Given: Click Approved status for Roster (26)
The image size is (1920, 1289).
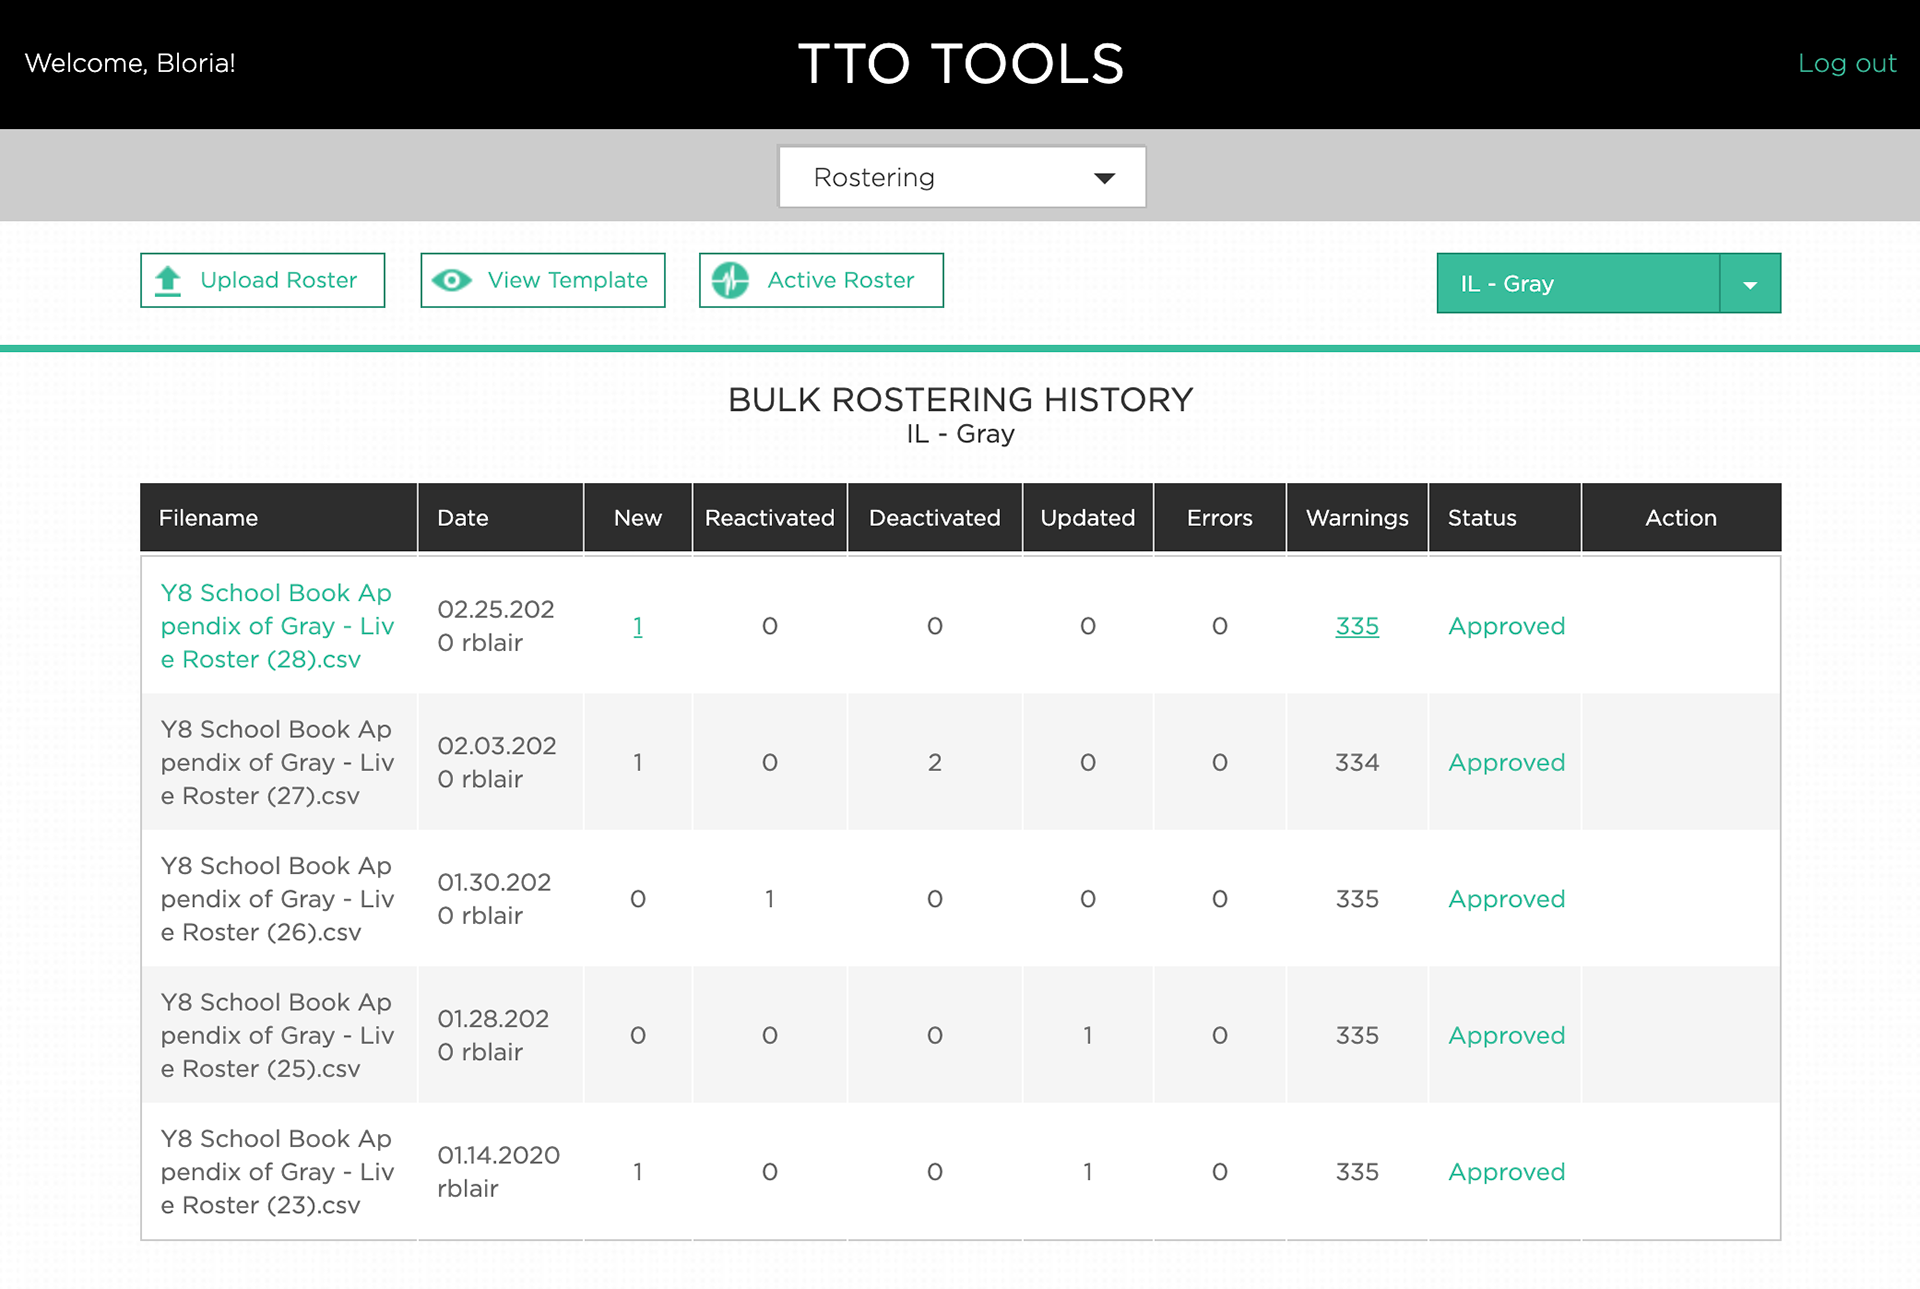Looking at the screenshot, I should click(x=1507, y=899).
